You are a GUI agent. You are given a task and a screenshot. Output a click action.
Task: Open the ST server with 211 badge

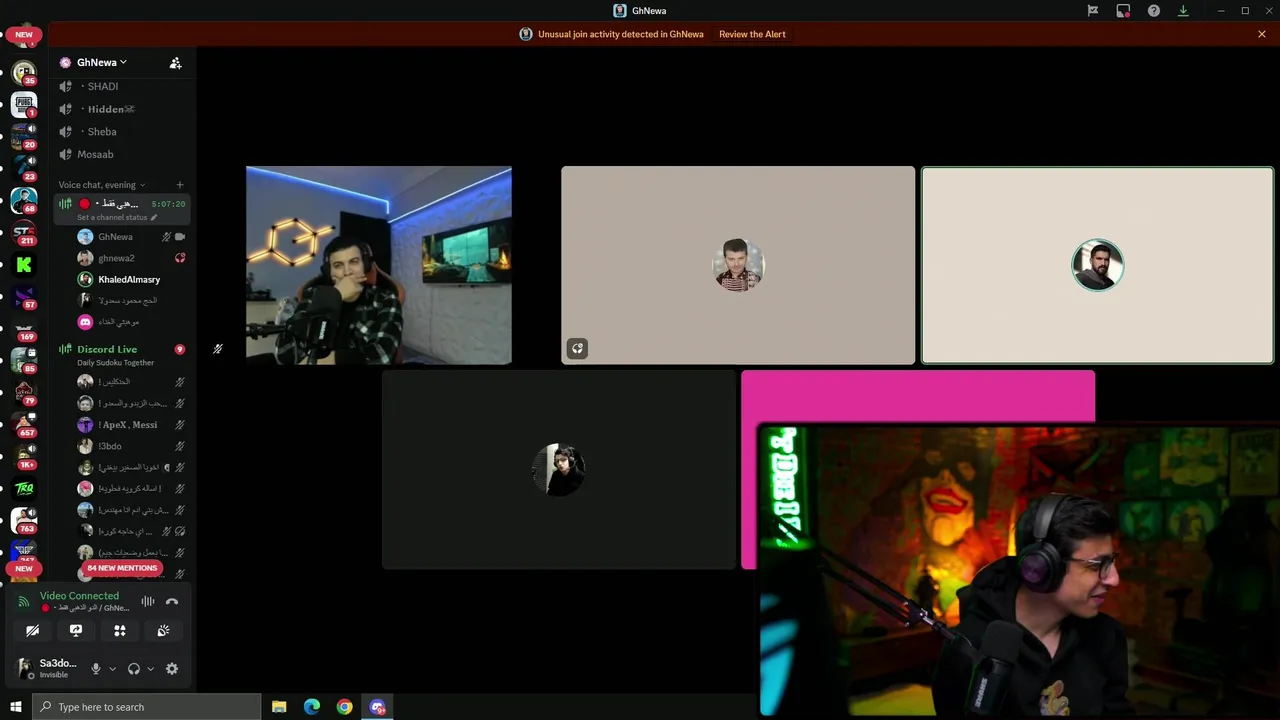coord(24,233)
